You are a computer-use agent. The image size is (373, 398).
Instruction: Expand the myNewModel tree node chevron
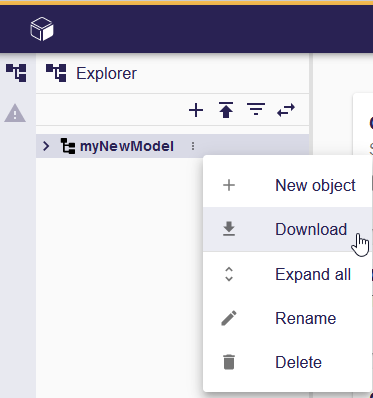[x=46, y=146]
